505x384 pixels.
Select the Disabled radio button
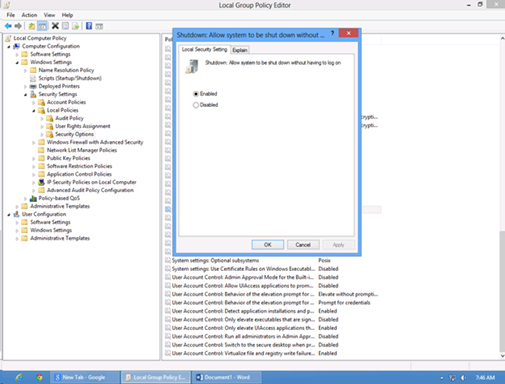pos(196,105)
